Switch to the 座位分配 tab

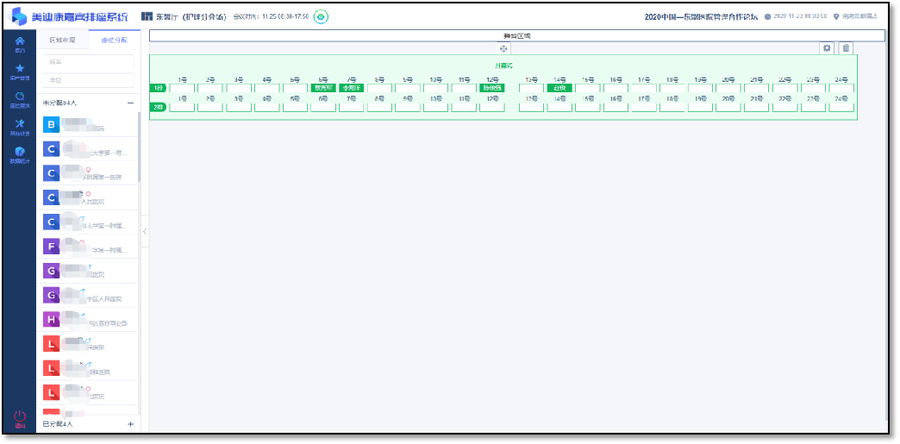(114, 40)
